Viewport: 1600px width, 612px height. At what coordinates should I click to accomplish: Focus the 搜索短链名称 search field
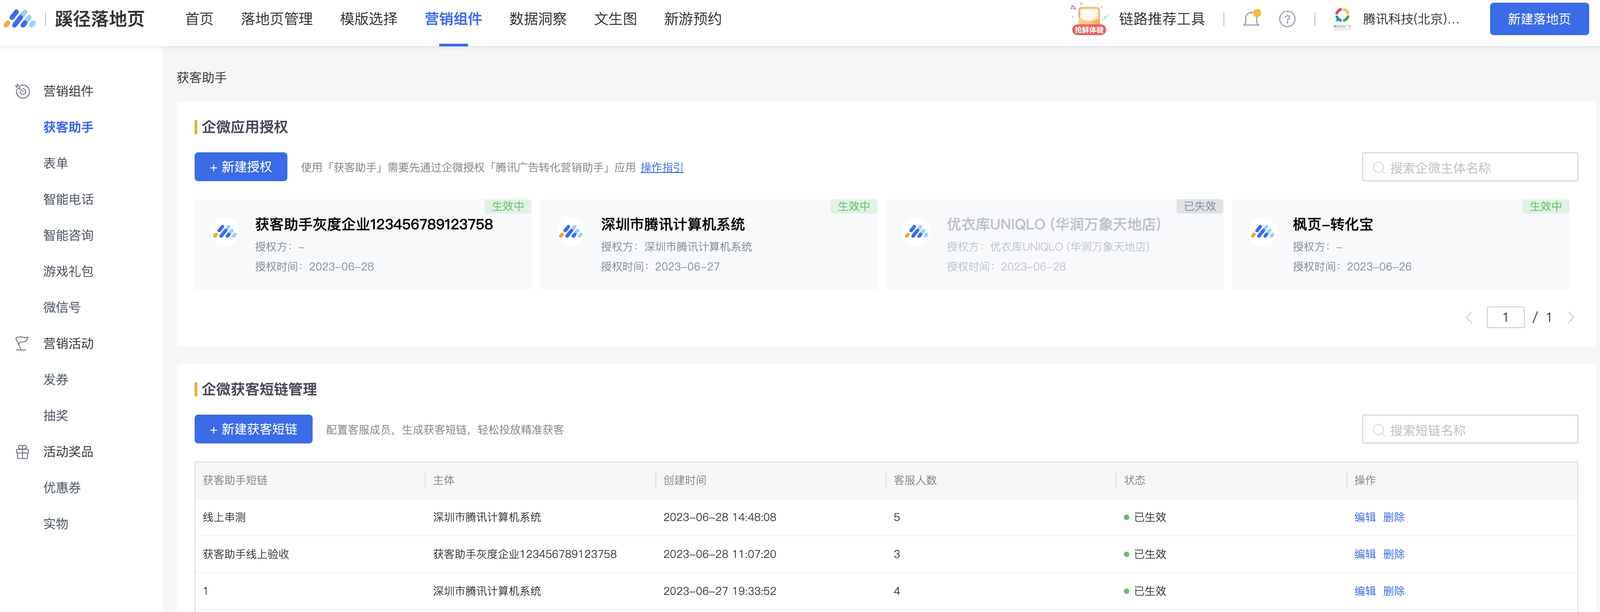(x=1470, y=429)
